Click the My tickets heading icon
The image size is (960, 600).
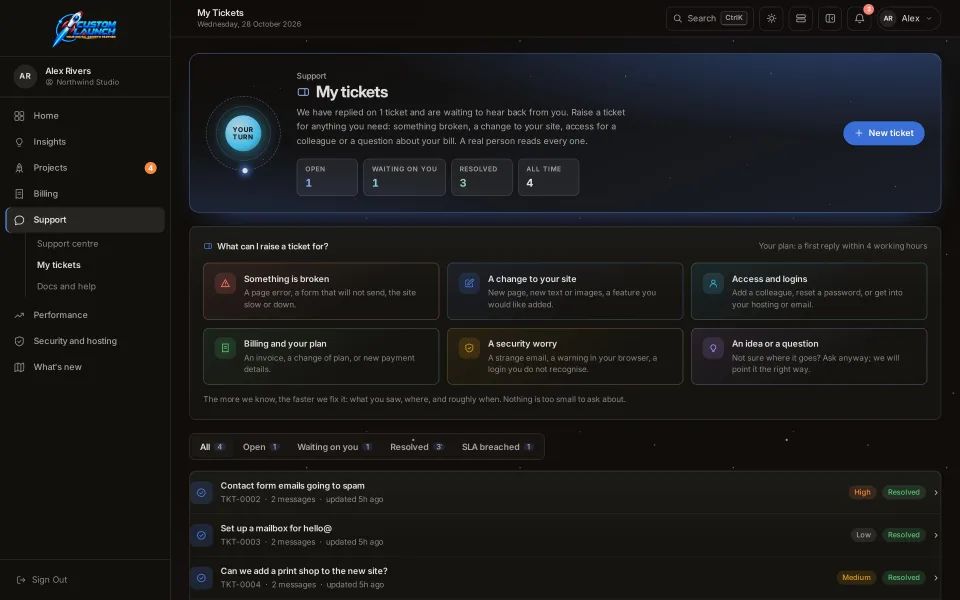point(303,92)
